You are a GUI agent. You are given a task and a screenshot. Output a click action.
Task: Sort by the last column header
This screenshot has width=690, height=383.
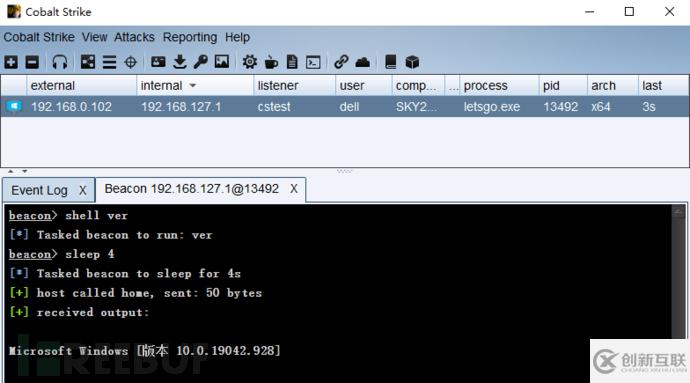click(x=663, y=85)
